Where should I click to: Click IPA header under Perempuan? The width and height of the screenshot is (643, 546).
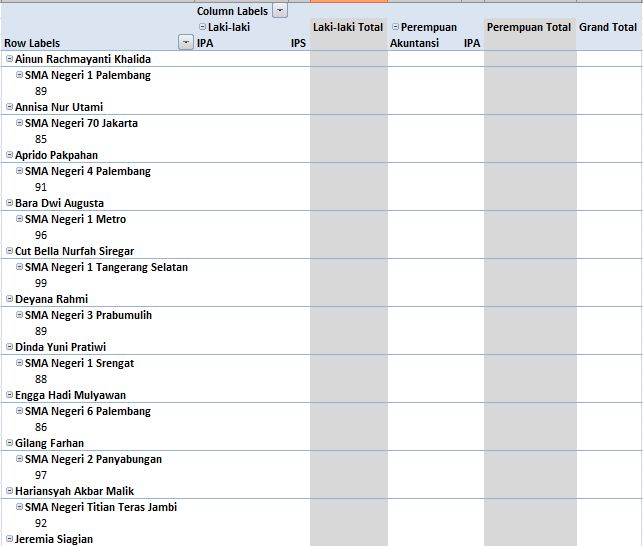[x=472, y=43]
